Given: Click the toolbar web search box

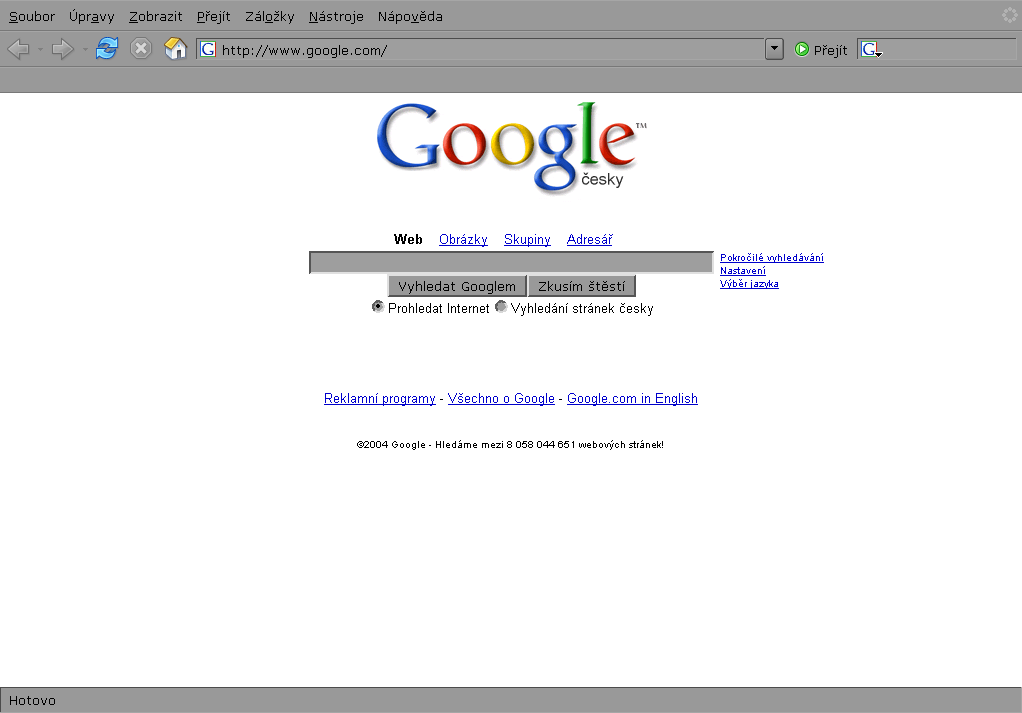Looking at the screenshot, I should tap(937, 50).
